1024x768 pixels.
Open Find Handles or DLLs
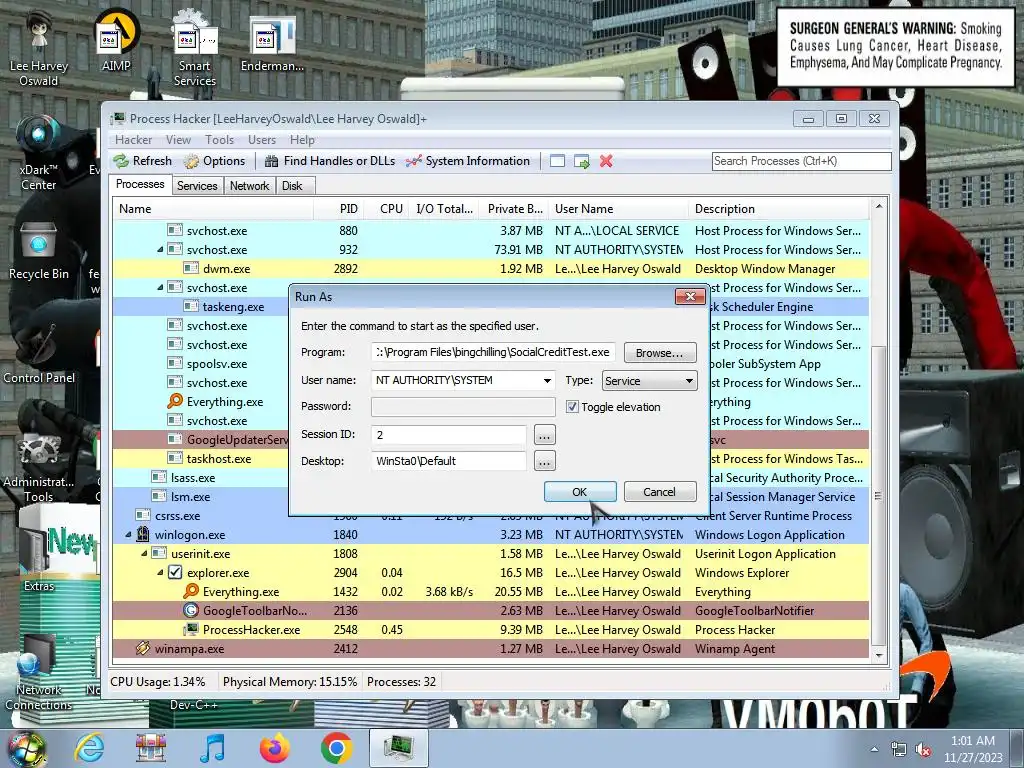point(330,161)
